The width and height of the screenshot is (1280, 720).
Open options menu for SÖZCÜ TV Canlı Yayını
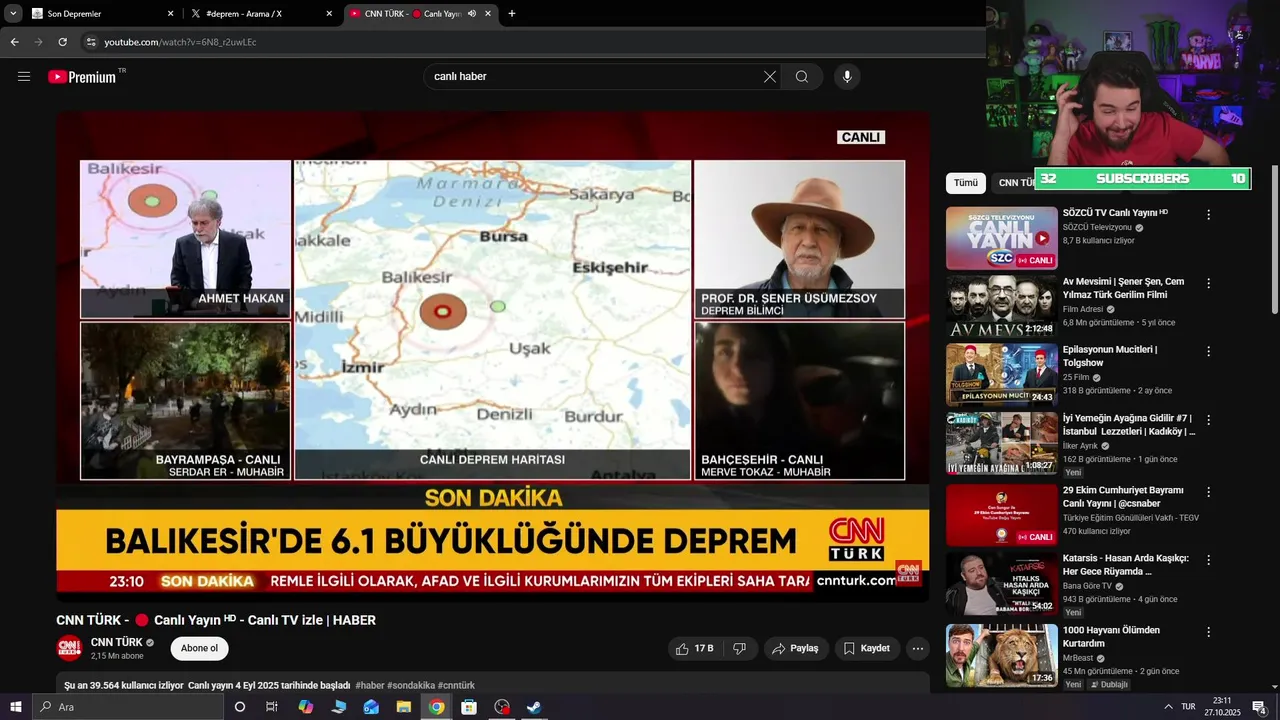point(1208,215)
